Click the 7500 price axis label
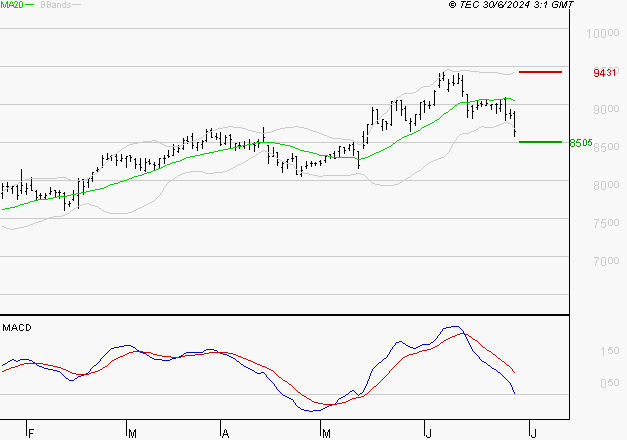 606,223
